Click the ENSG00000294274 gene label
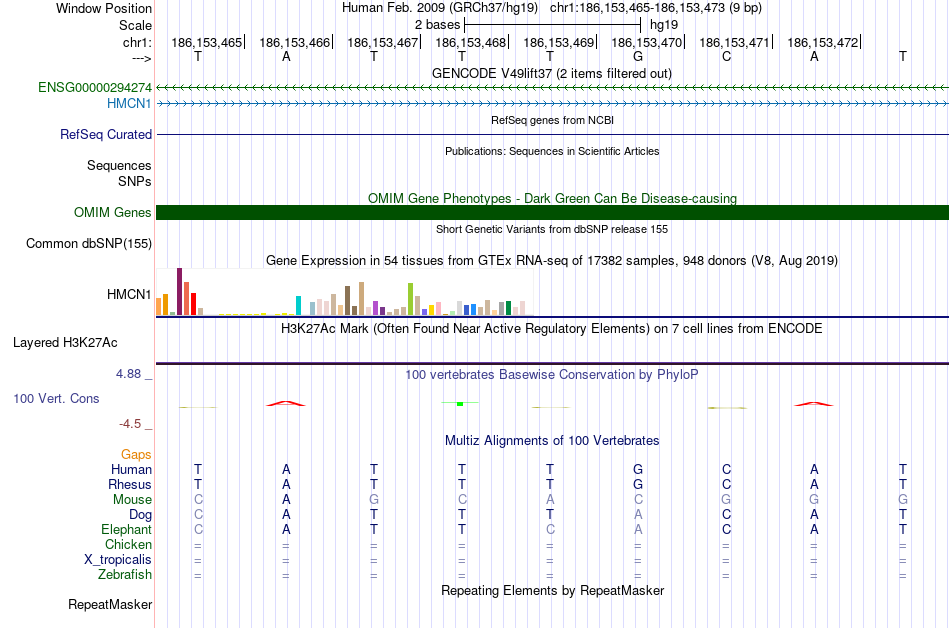The width and height of the screenshot is (950, 628). coord(95,87)
